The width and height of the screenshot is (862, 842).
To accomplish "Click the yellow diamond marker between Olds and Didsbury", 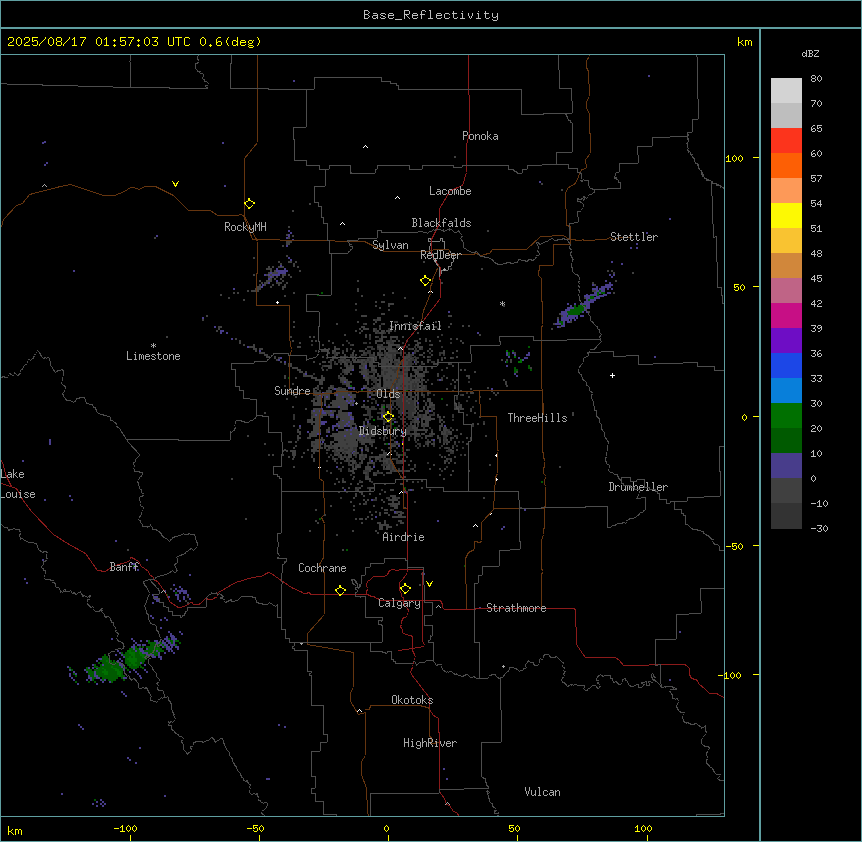I will [389, 417].
